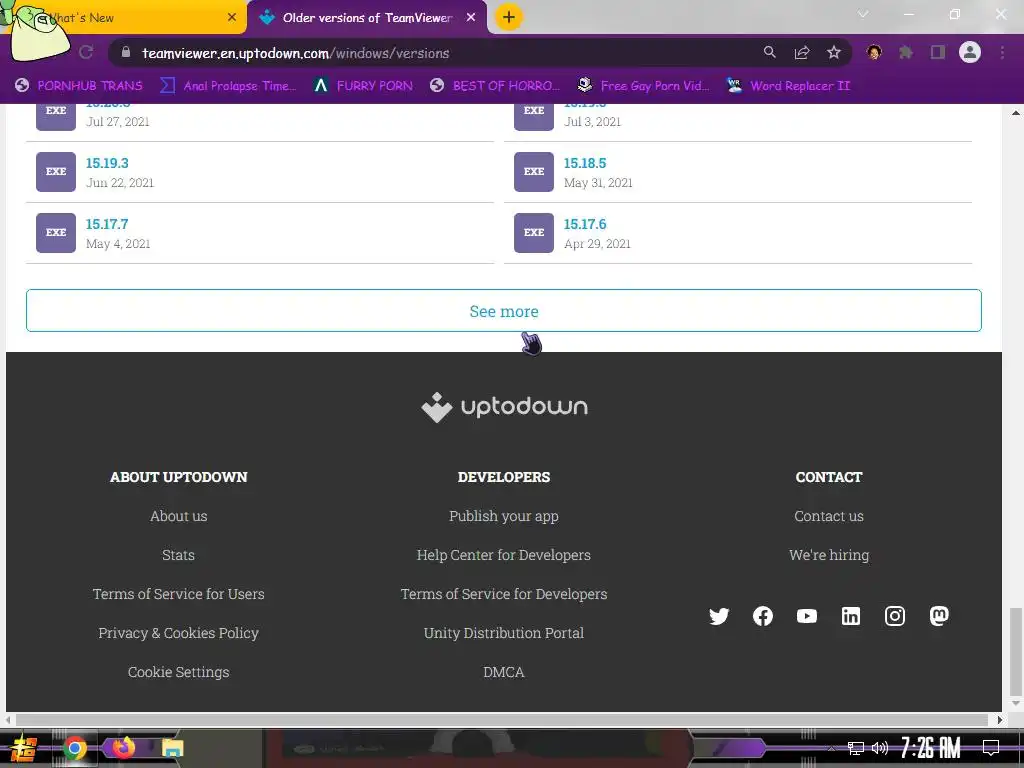This screenshot has width=1024, height=768.
Task: Open the Contact us link
Action: [829, 516]
